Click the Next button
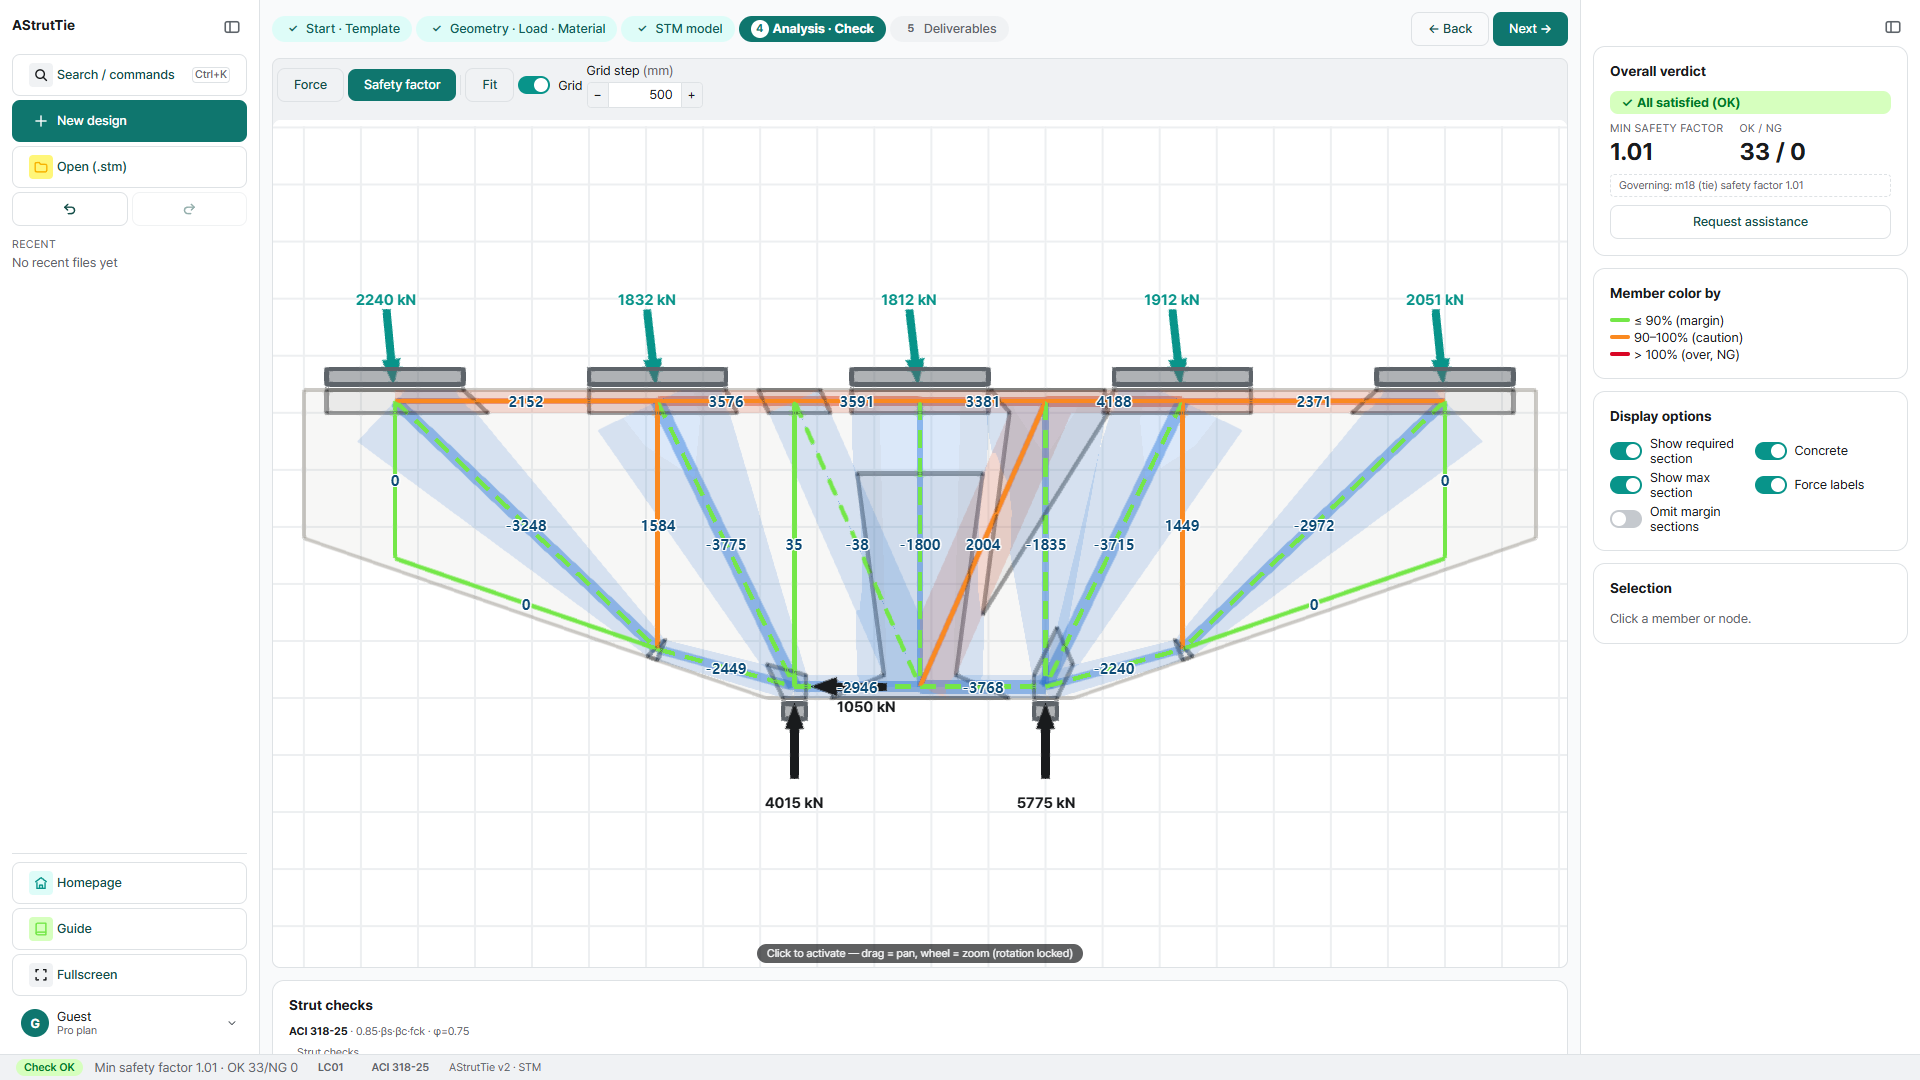 pyautogui.click(x=1530, y=29)
